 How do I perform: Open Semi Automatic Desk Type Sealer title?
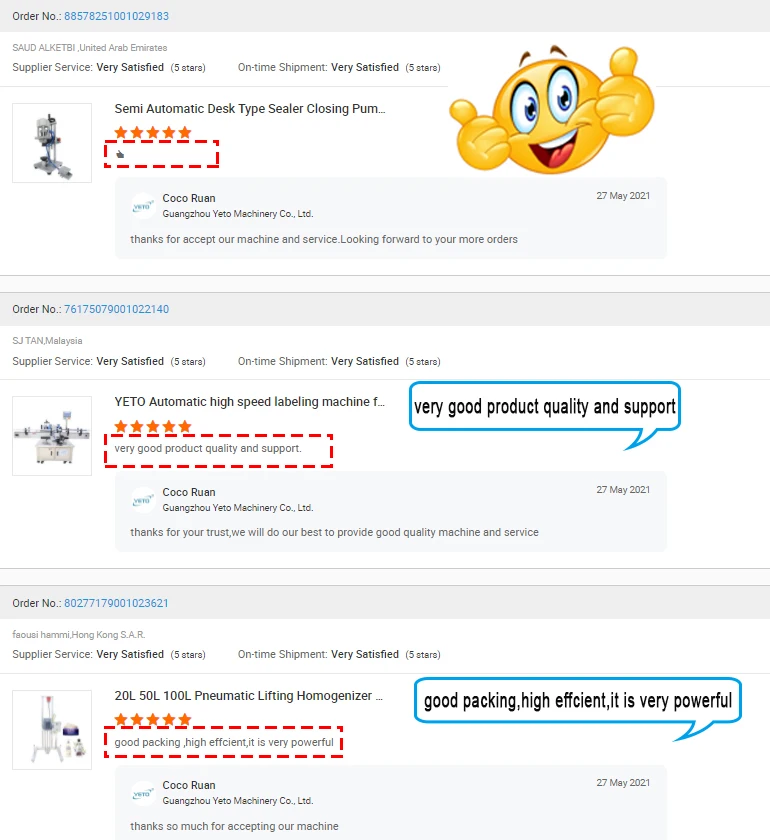point(250,109)
